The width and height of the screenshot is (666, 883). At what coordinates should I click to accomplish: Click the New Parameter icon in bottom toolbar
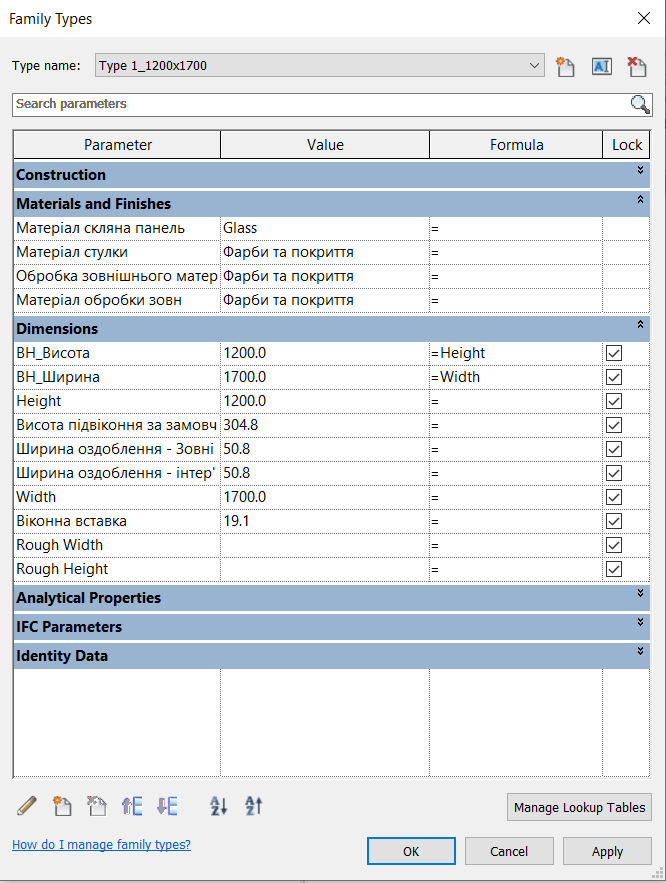(x=62, y=806)
